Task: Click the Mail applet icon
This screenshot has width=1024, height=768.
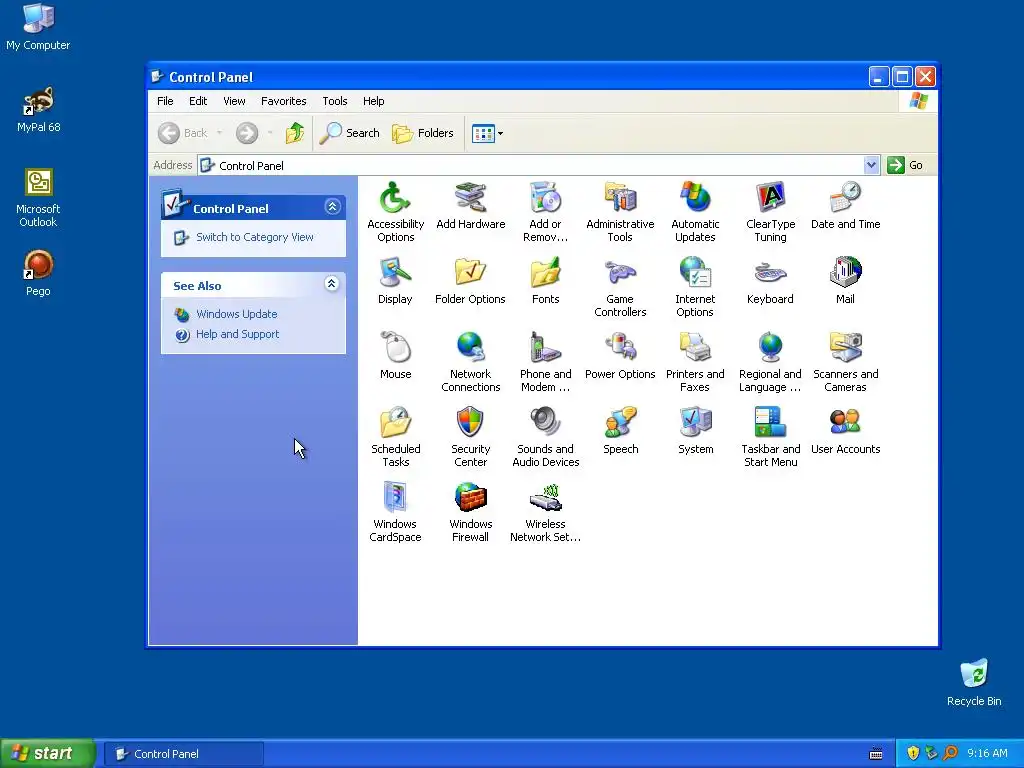Action: coord(845,273)
